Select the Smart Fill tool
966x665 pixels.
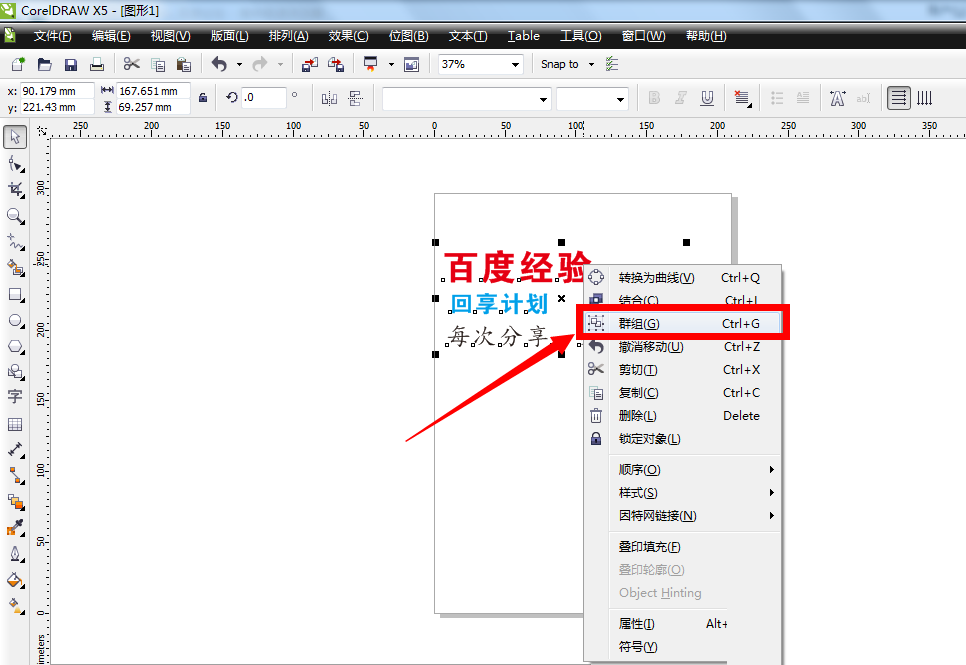click(x=15, y=268)
